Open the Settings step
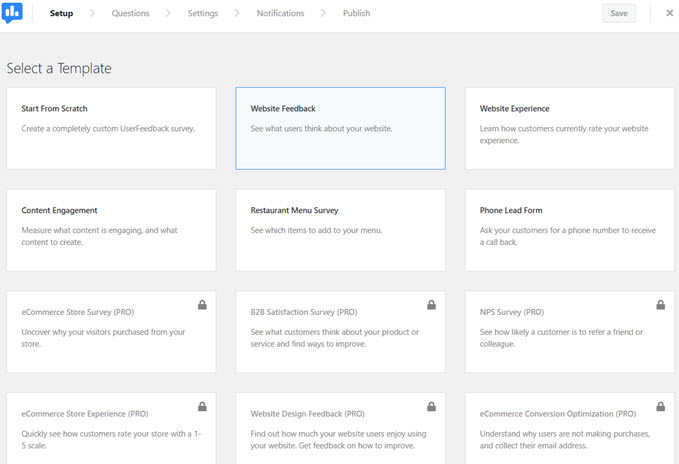Viewport: 679px width, 464px height. [203, 13]
